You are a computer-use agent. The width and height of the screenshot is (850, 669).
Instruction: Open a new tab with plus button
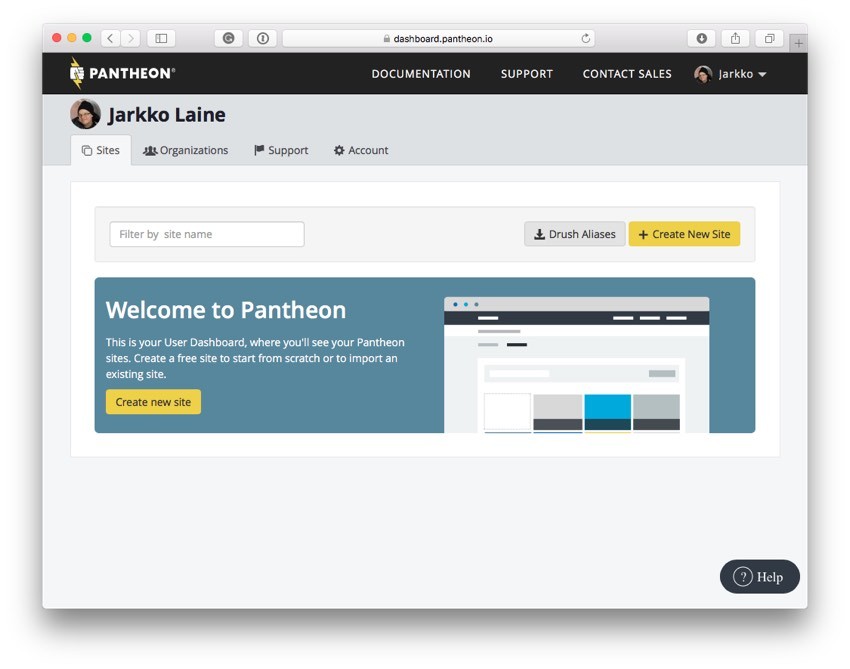point(798,43)
